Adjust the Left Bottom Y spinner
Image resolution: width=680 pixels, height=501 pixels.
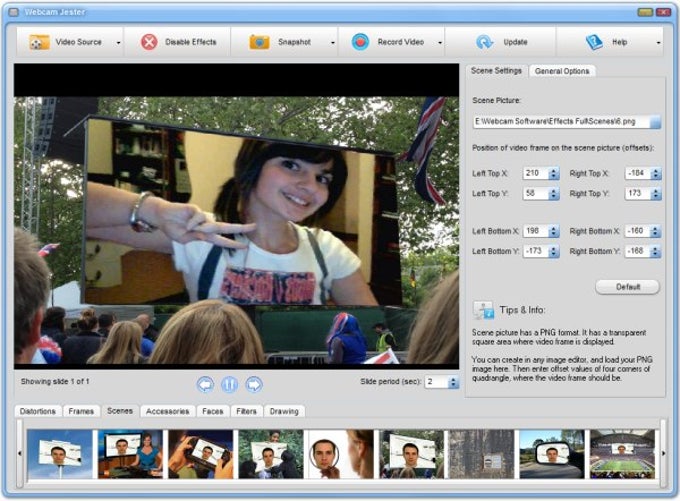point(554,251)
